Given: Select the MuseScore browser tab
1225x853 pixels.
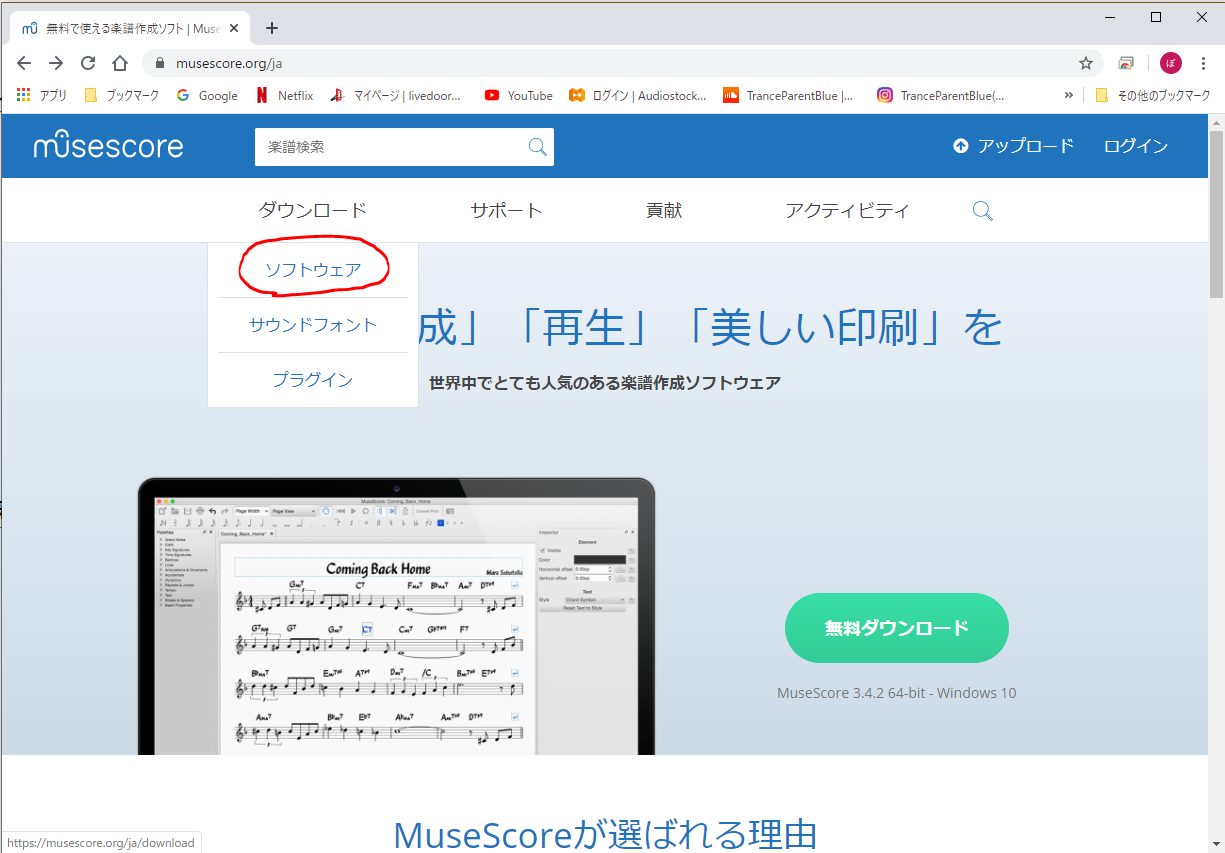Looking at the screenshot, I should coord(128,28).
